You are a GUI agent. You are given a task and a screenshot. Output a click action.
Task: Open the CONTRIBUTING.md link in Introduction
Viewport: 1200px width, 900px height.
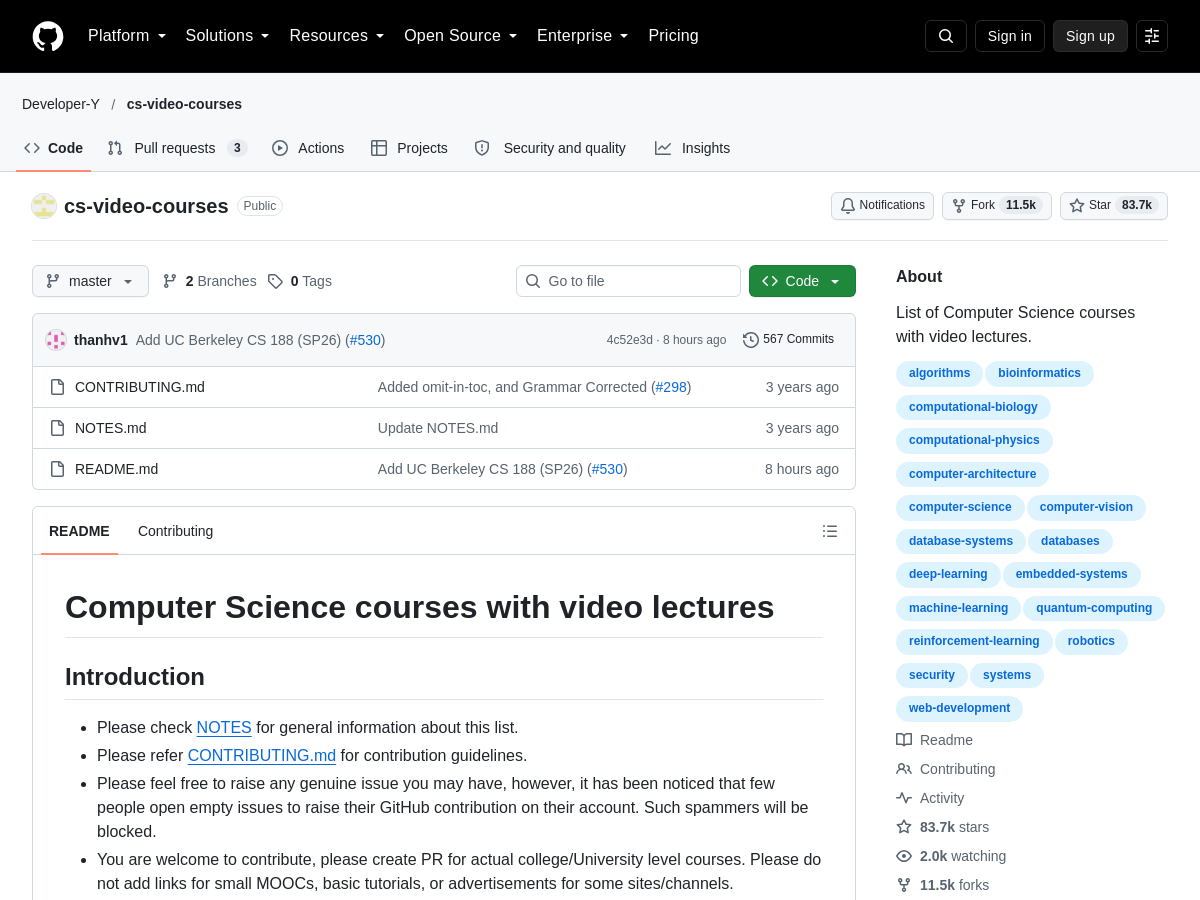pos(262,756)
